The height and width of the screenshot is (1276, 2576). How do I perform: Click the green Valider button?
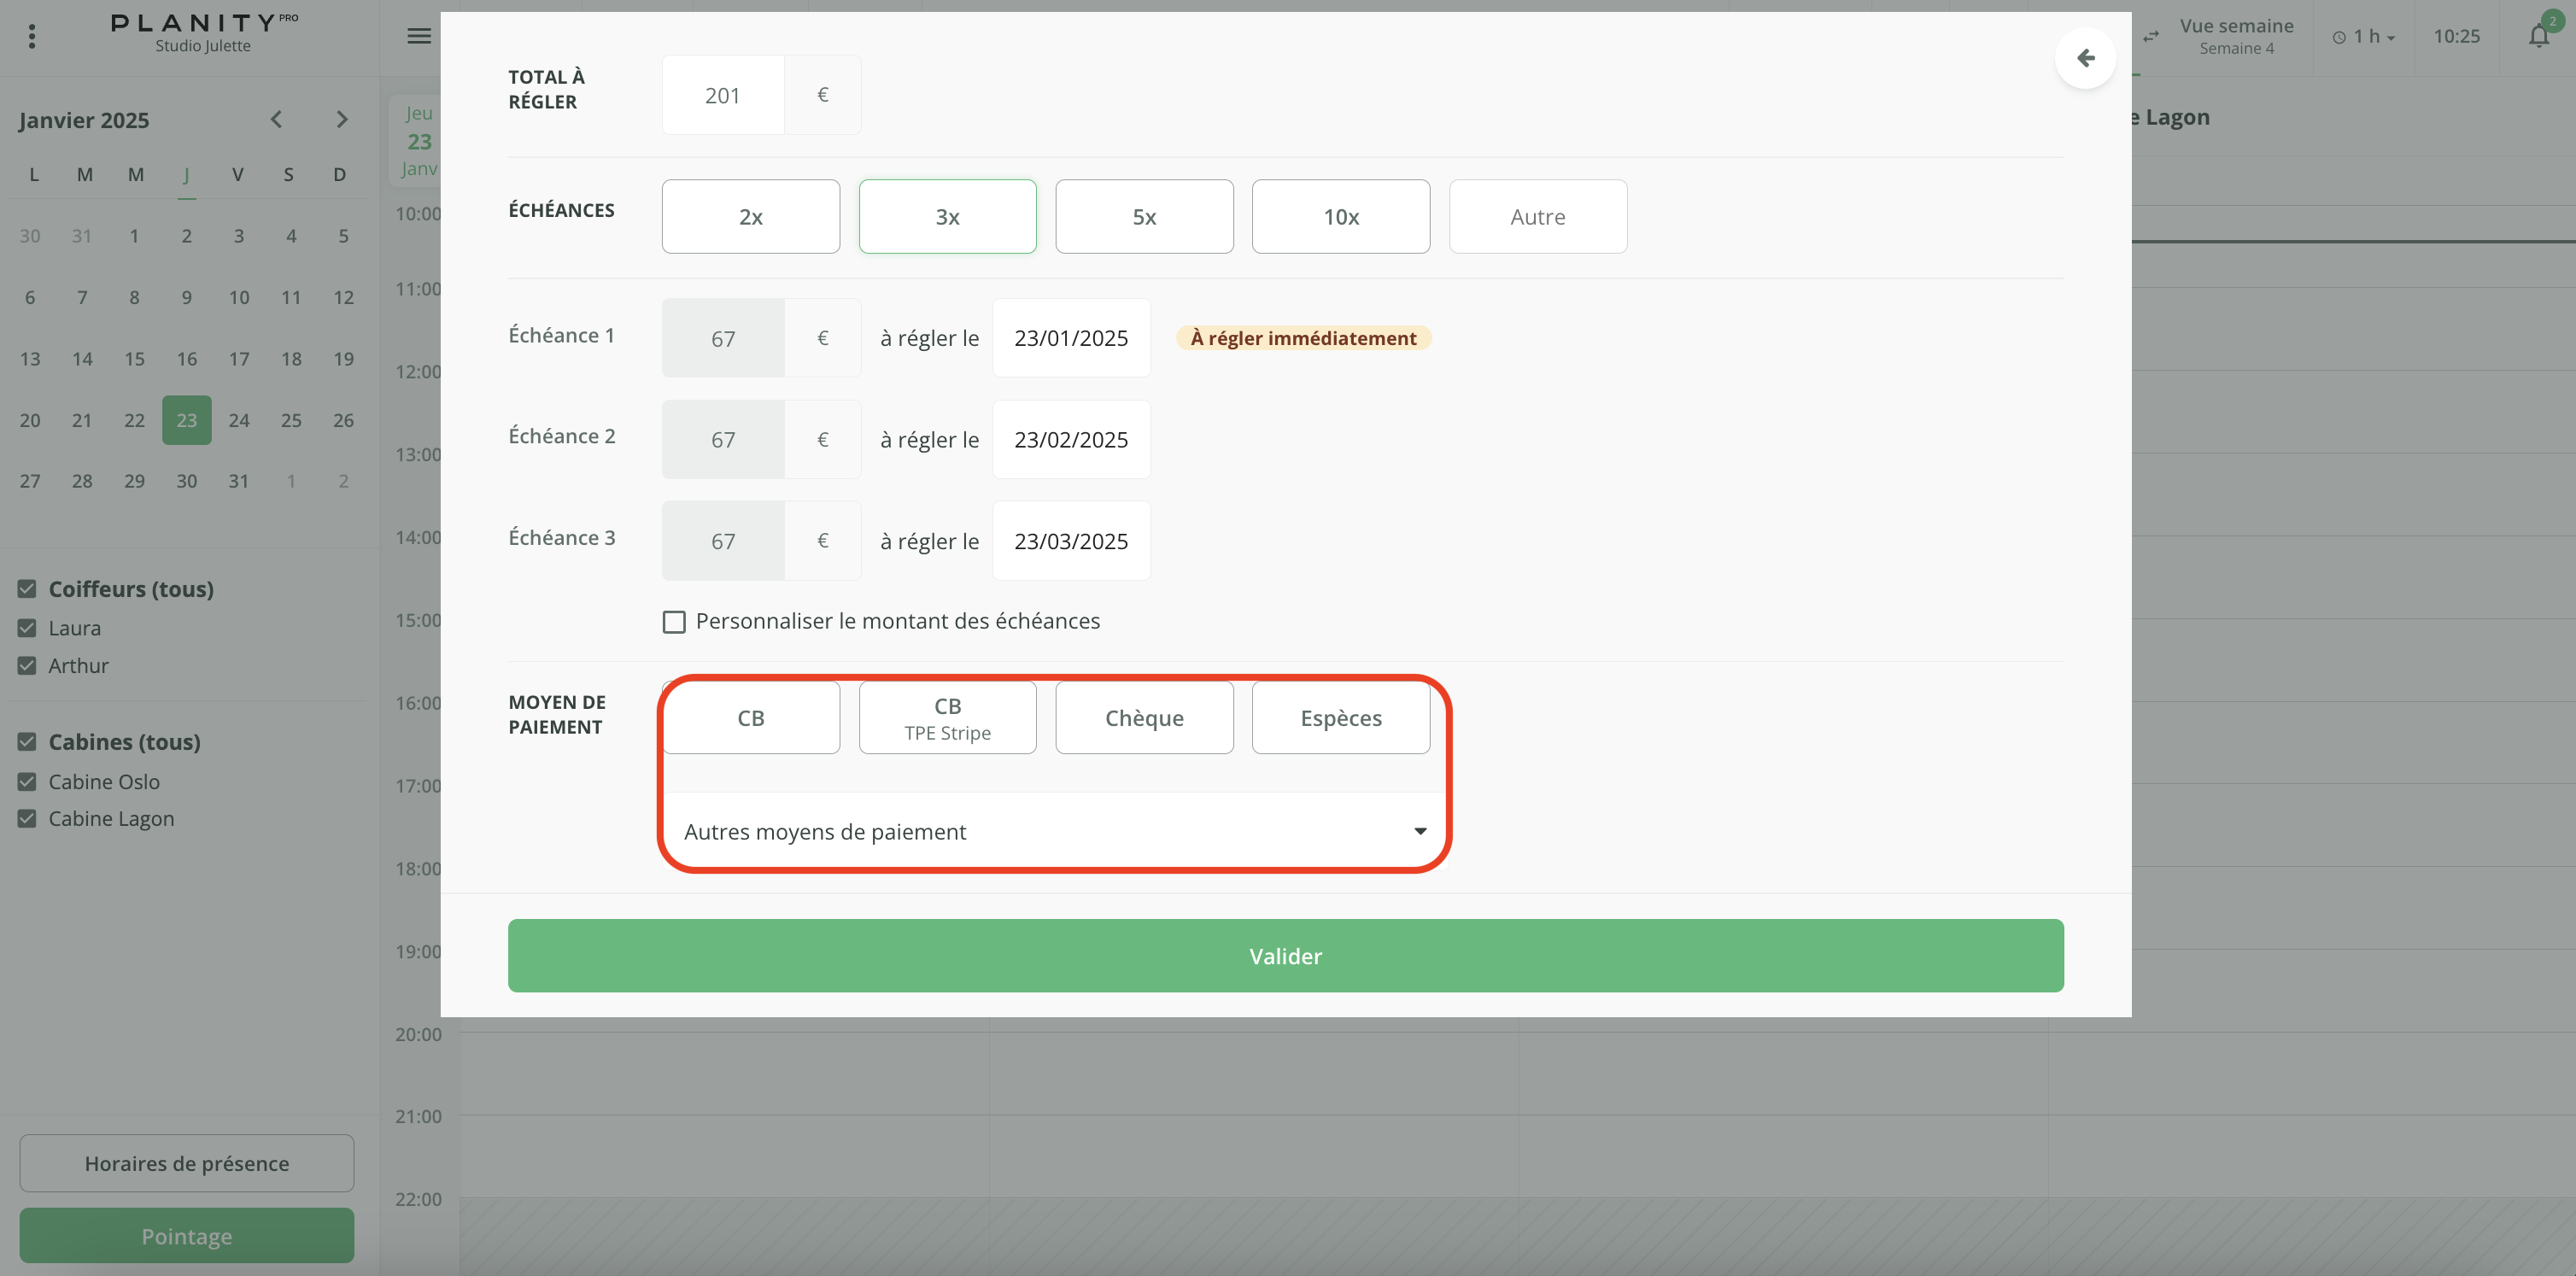click(1285, 956)
